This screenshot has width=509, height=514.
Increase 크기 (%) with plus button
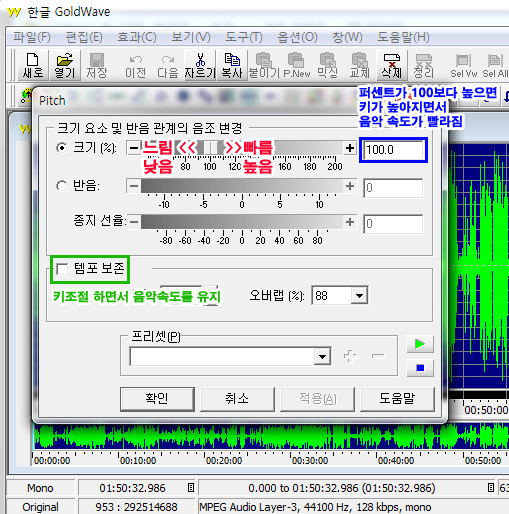click(350, 148)
